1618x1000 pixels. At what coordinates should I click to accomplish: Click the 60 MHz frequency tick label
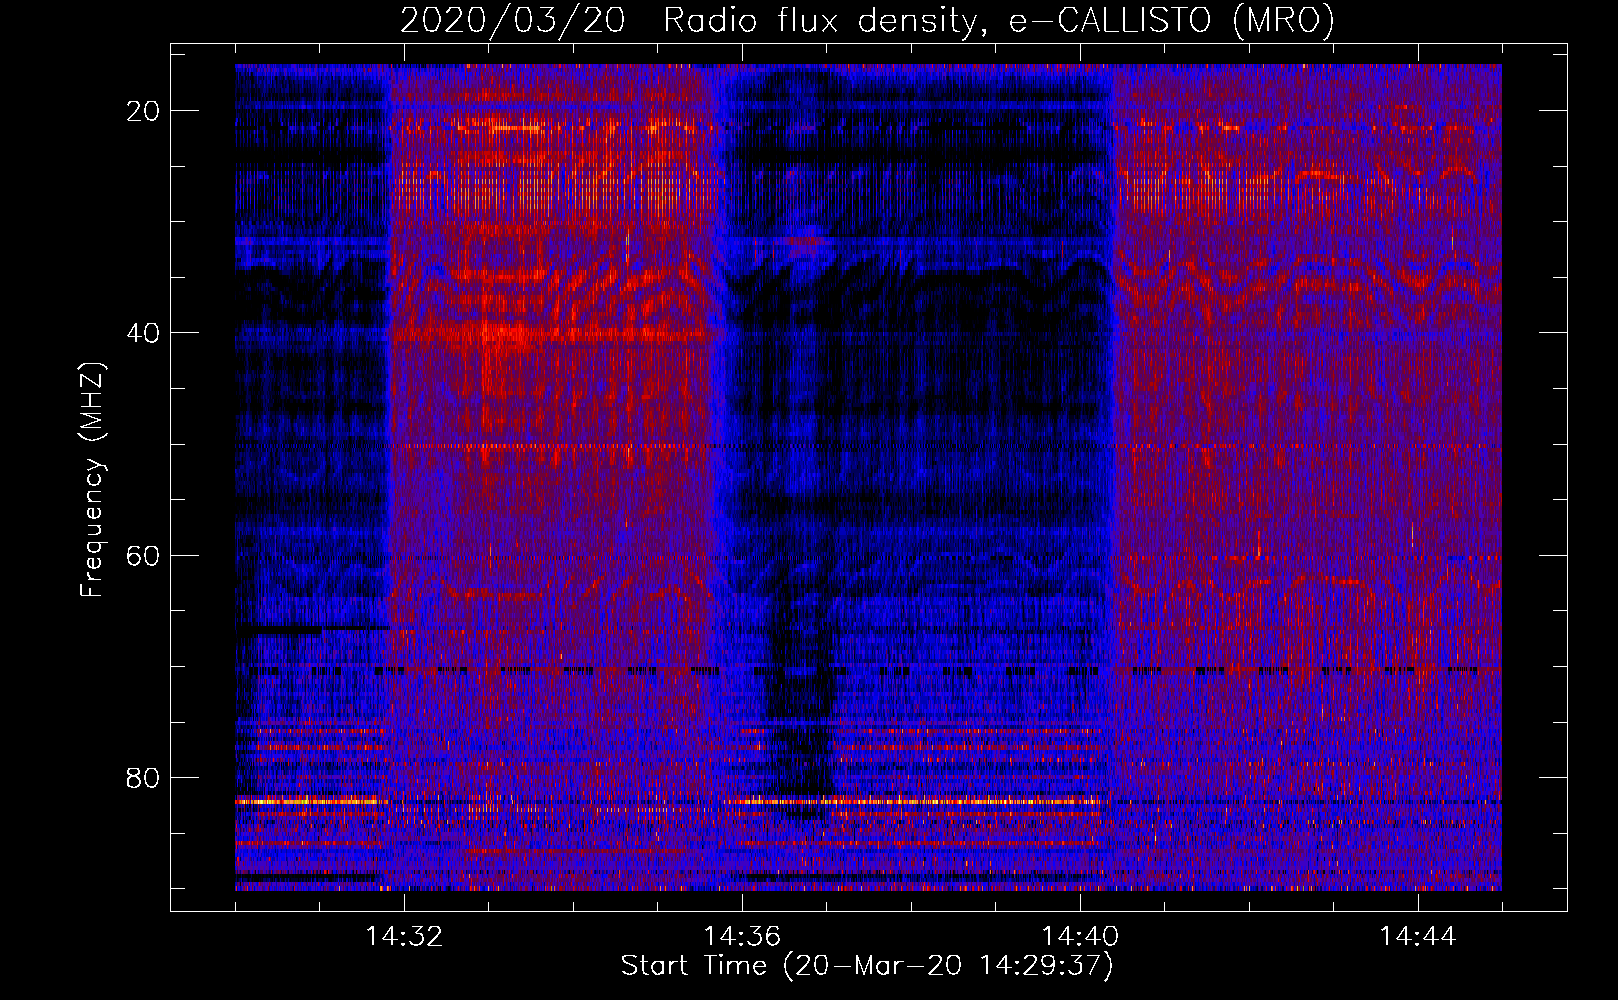144,555
